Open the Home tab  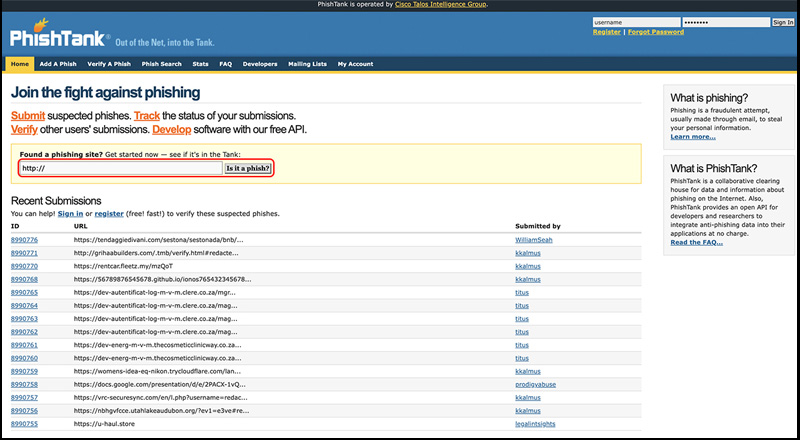20,64
